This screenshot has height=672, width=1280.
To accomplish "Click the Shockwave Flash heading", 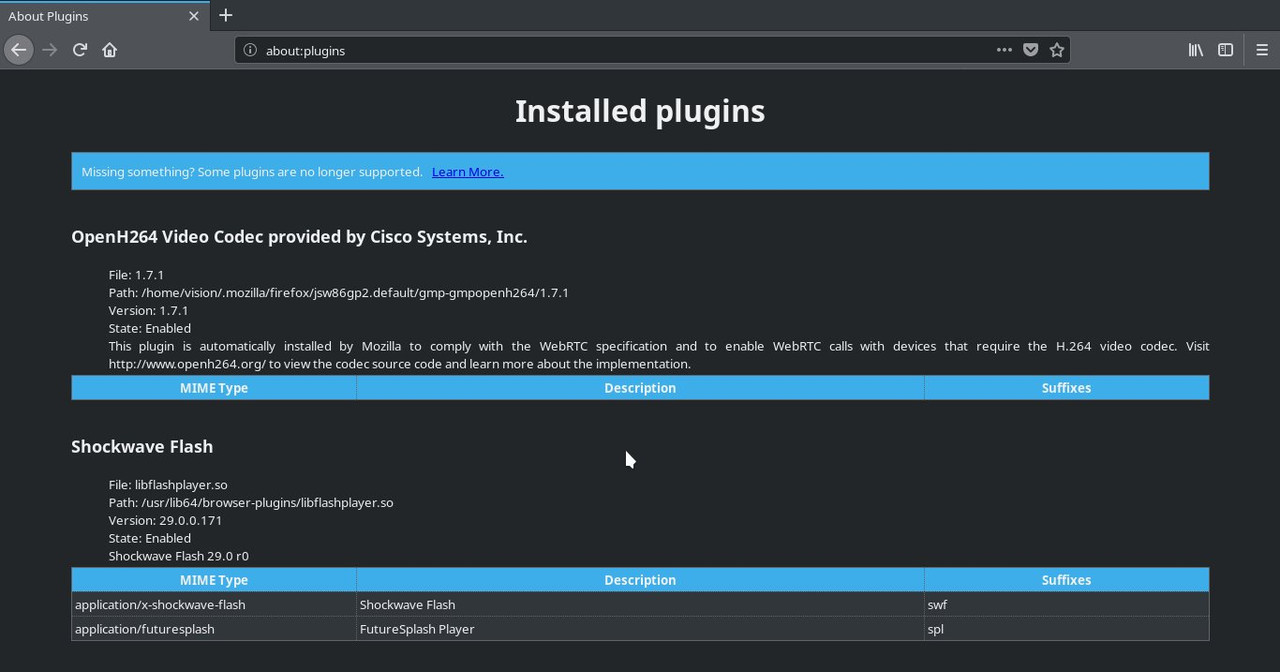I will coord(142,447).
